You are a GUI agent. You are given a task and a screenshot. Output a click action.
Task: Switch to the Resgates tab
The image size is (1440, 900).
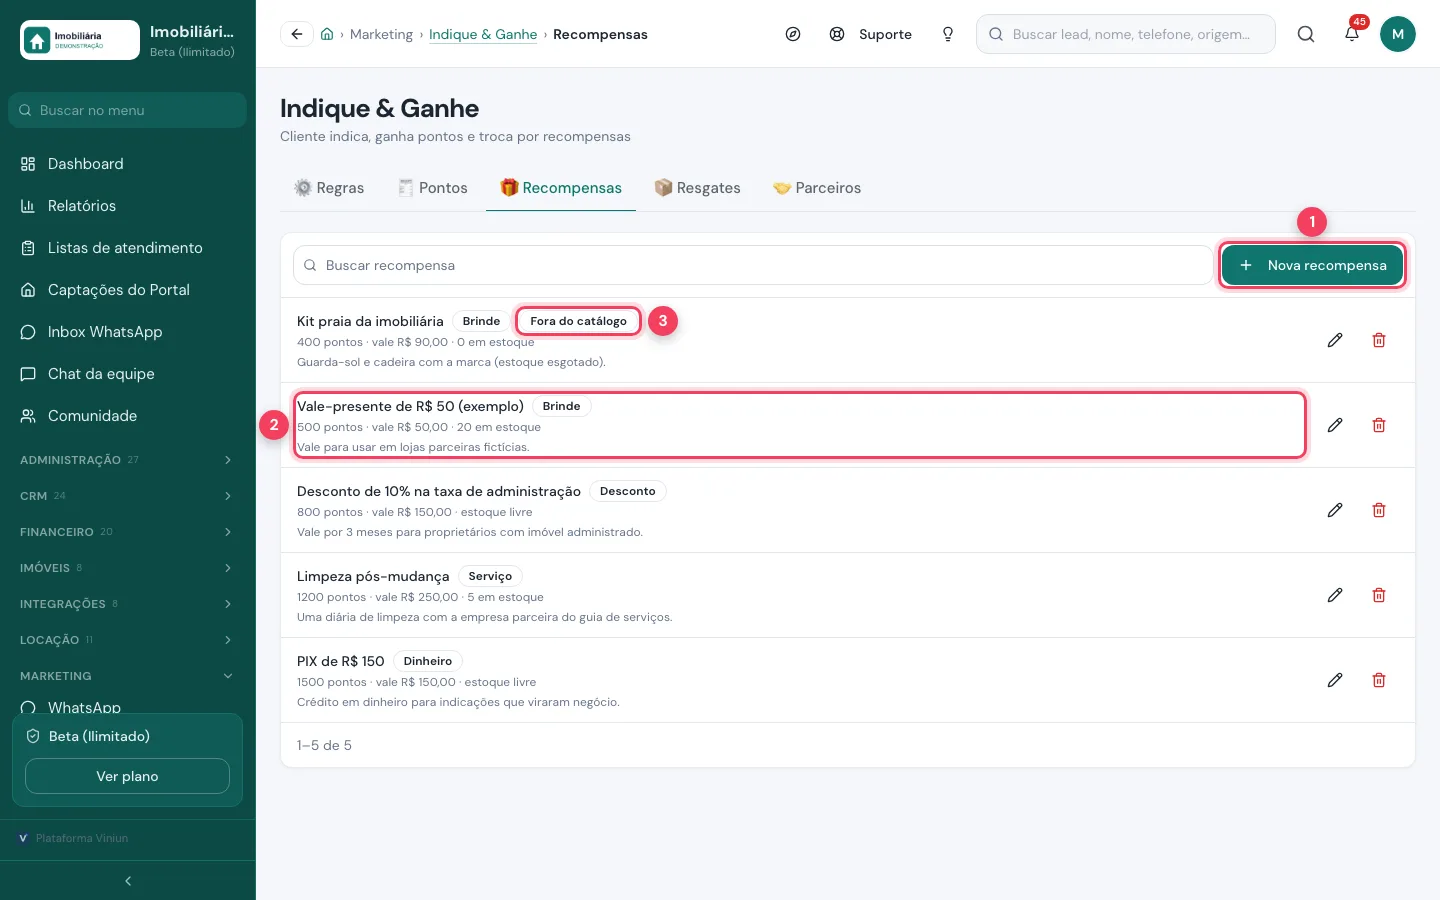pos(697,188)
